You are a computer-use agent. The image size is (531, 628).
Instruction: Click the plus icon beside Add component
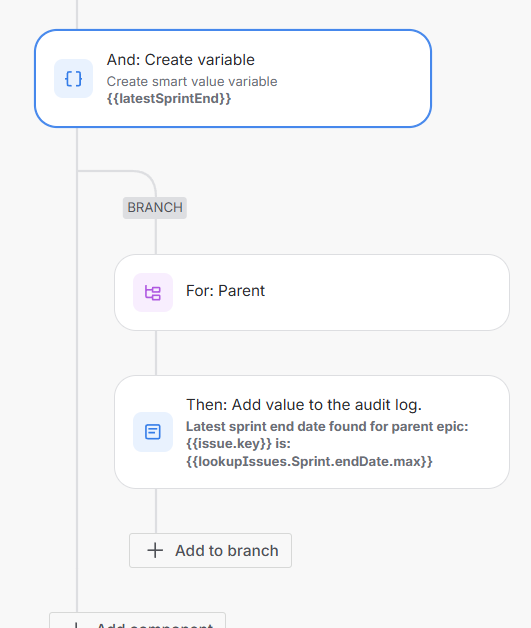(x=75, y=625)
